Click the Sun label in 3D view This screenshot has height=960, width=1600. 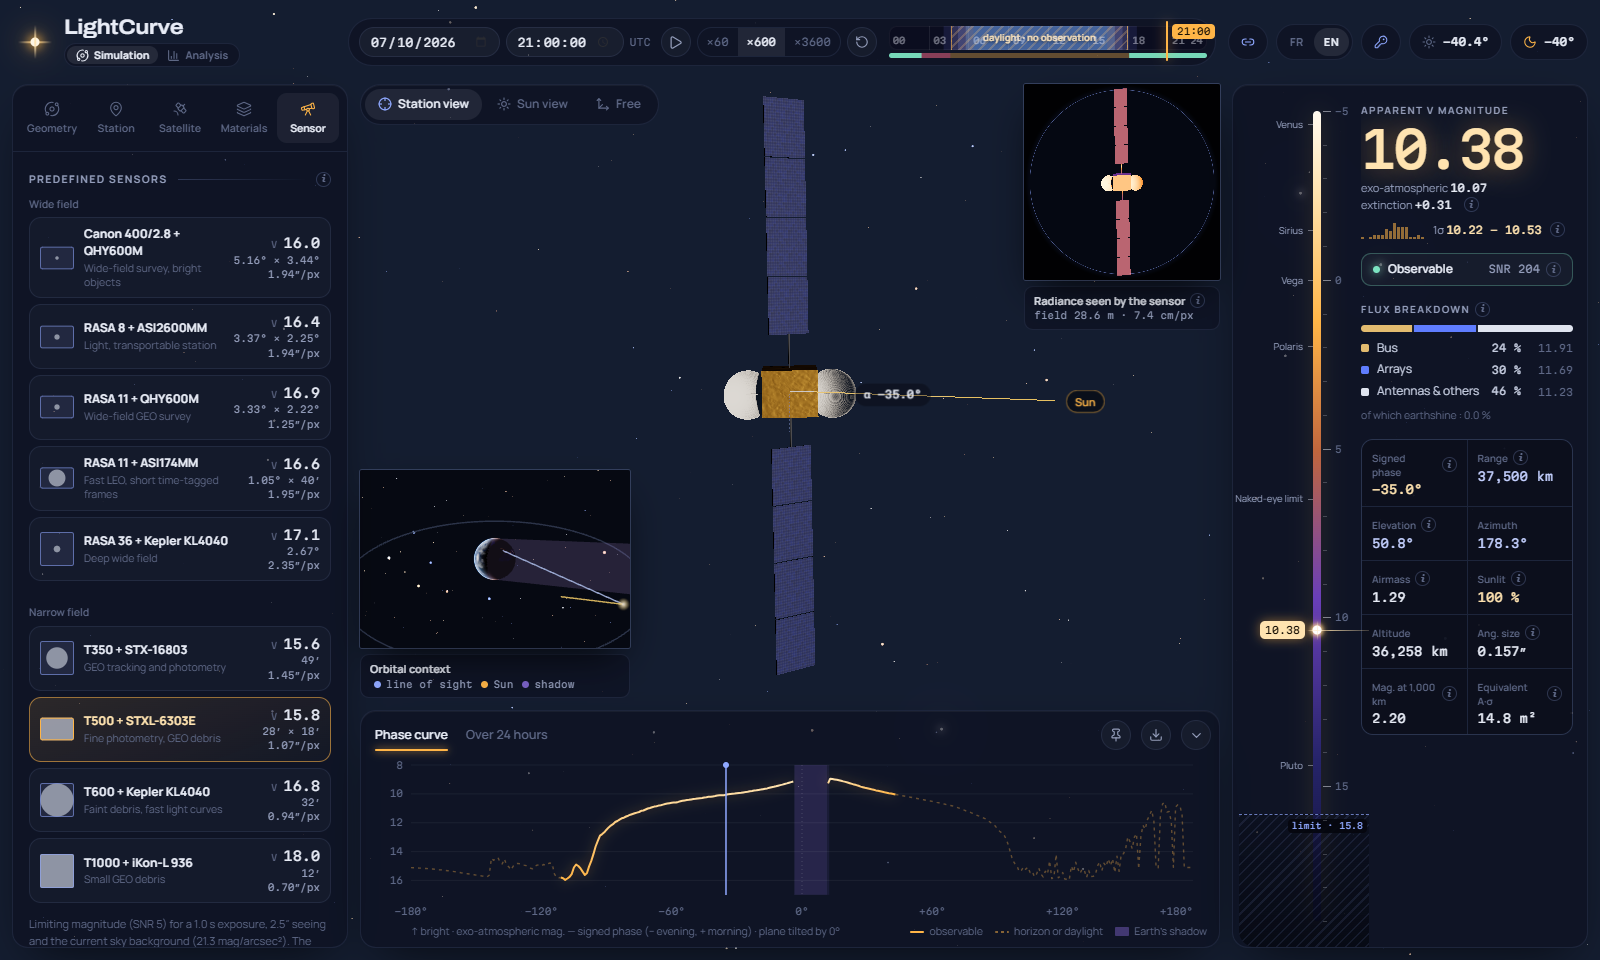coord(1085,402)
